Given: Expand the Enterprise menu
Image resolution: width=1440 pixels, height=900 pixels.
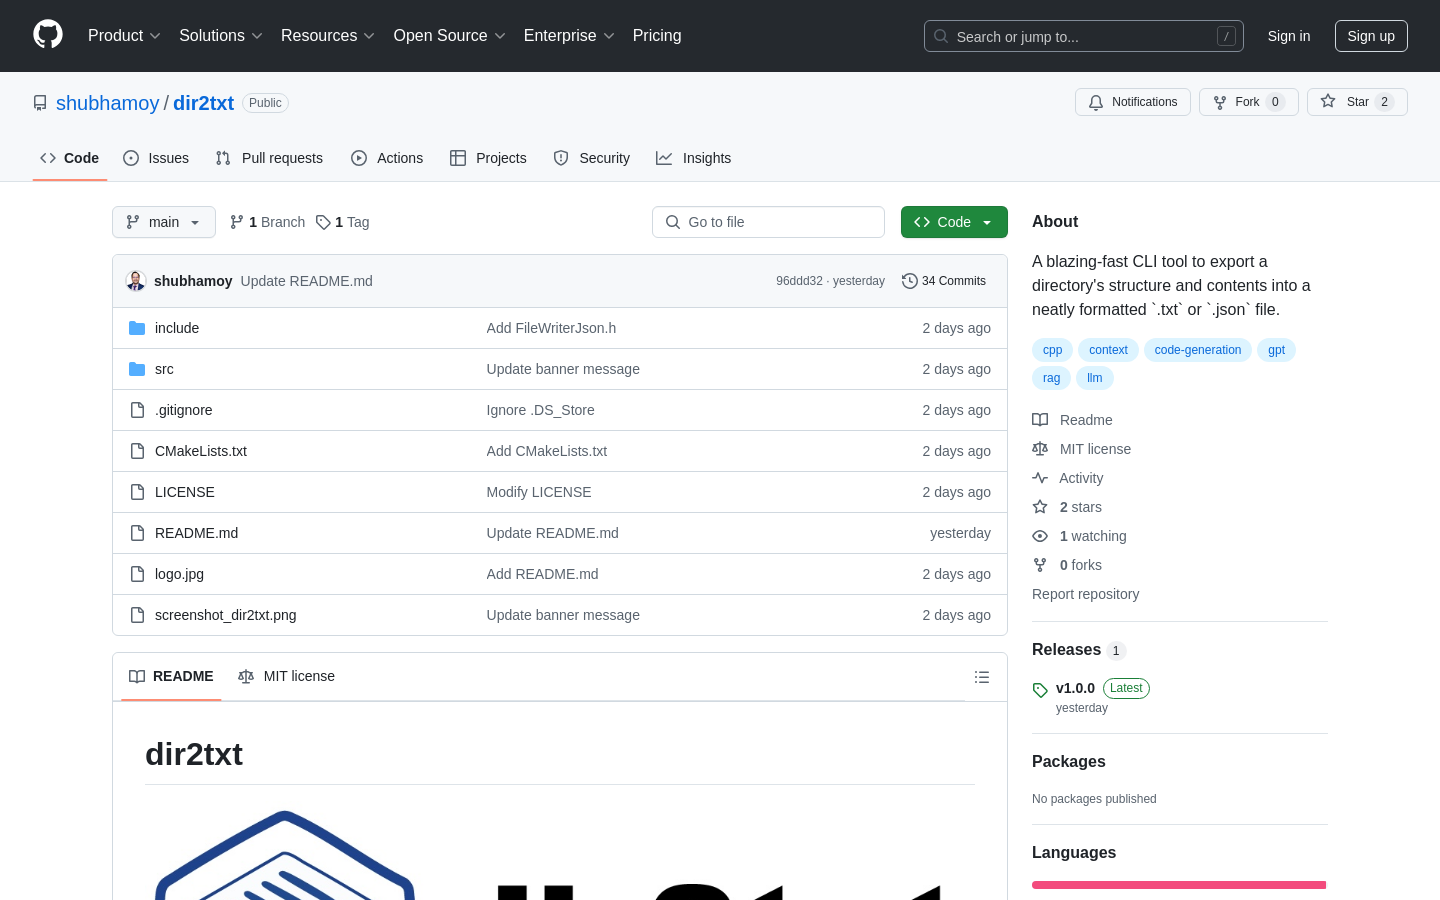Looking at the screenshot, I should click(x=569, y=35).
